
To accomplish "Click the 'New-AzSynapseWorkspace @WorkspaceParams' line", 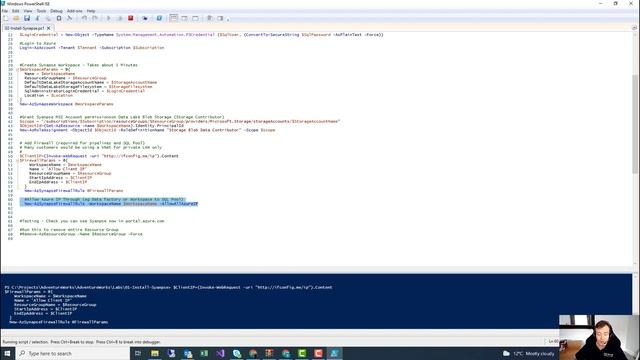I will (67, 104).
